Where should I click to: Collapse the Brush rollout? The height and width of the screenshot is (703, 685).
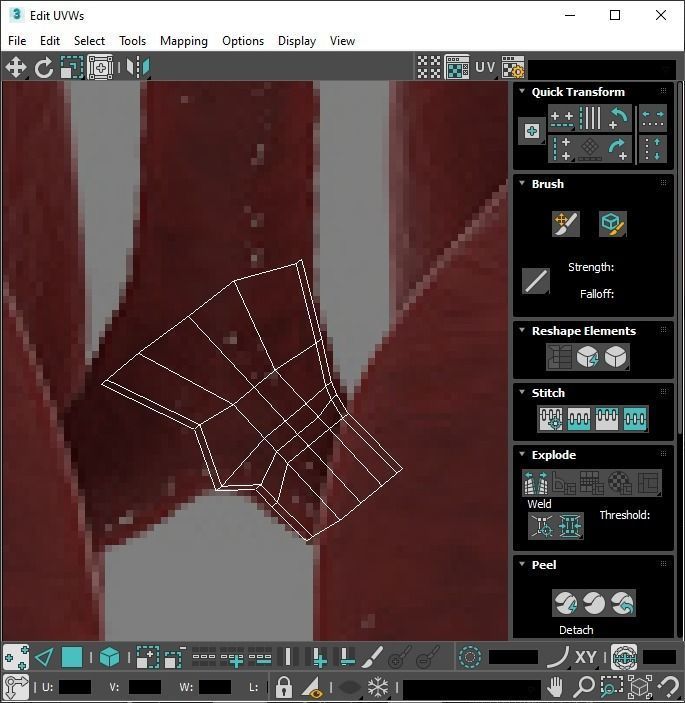click(522, 183)
